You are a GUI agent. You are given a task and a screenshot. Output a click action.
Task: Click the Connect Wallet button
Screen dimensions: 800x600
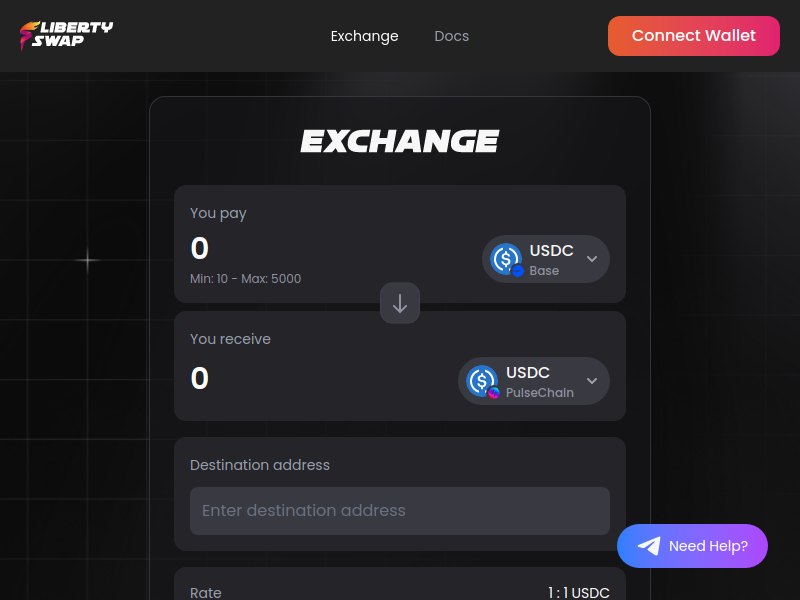(x=693, y=36)
